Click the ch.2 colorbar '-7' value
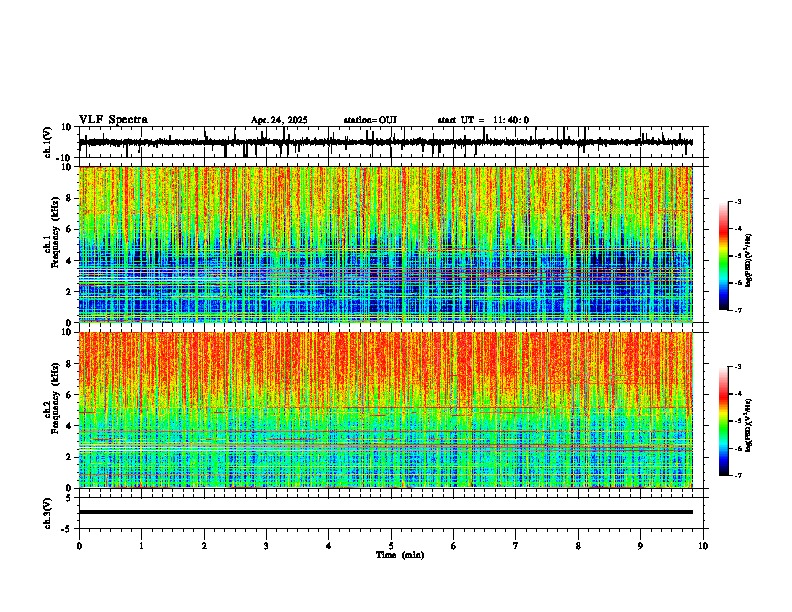This screenshot has width=792, height=612. tap(737, 476)
